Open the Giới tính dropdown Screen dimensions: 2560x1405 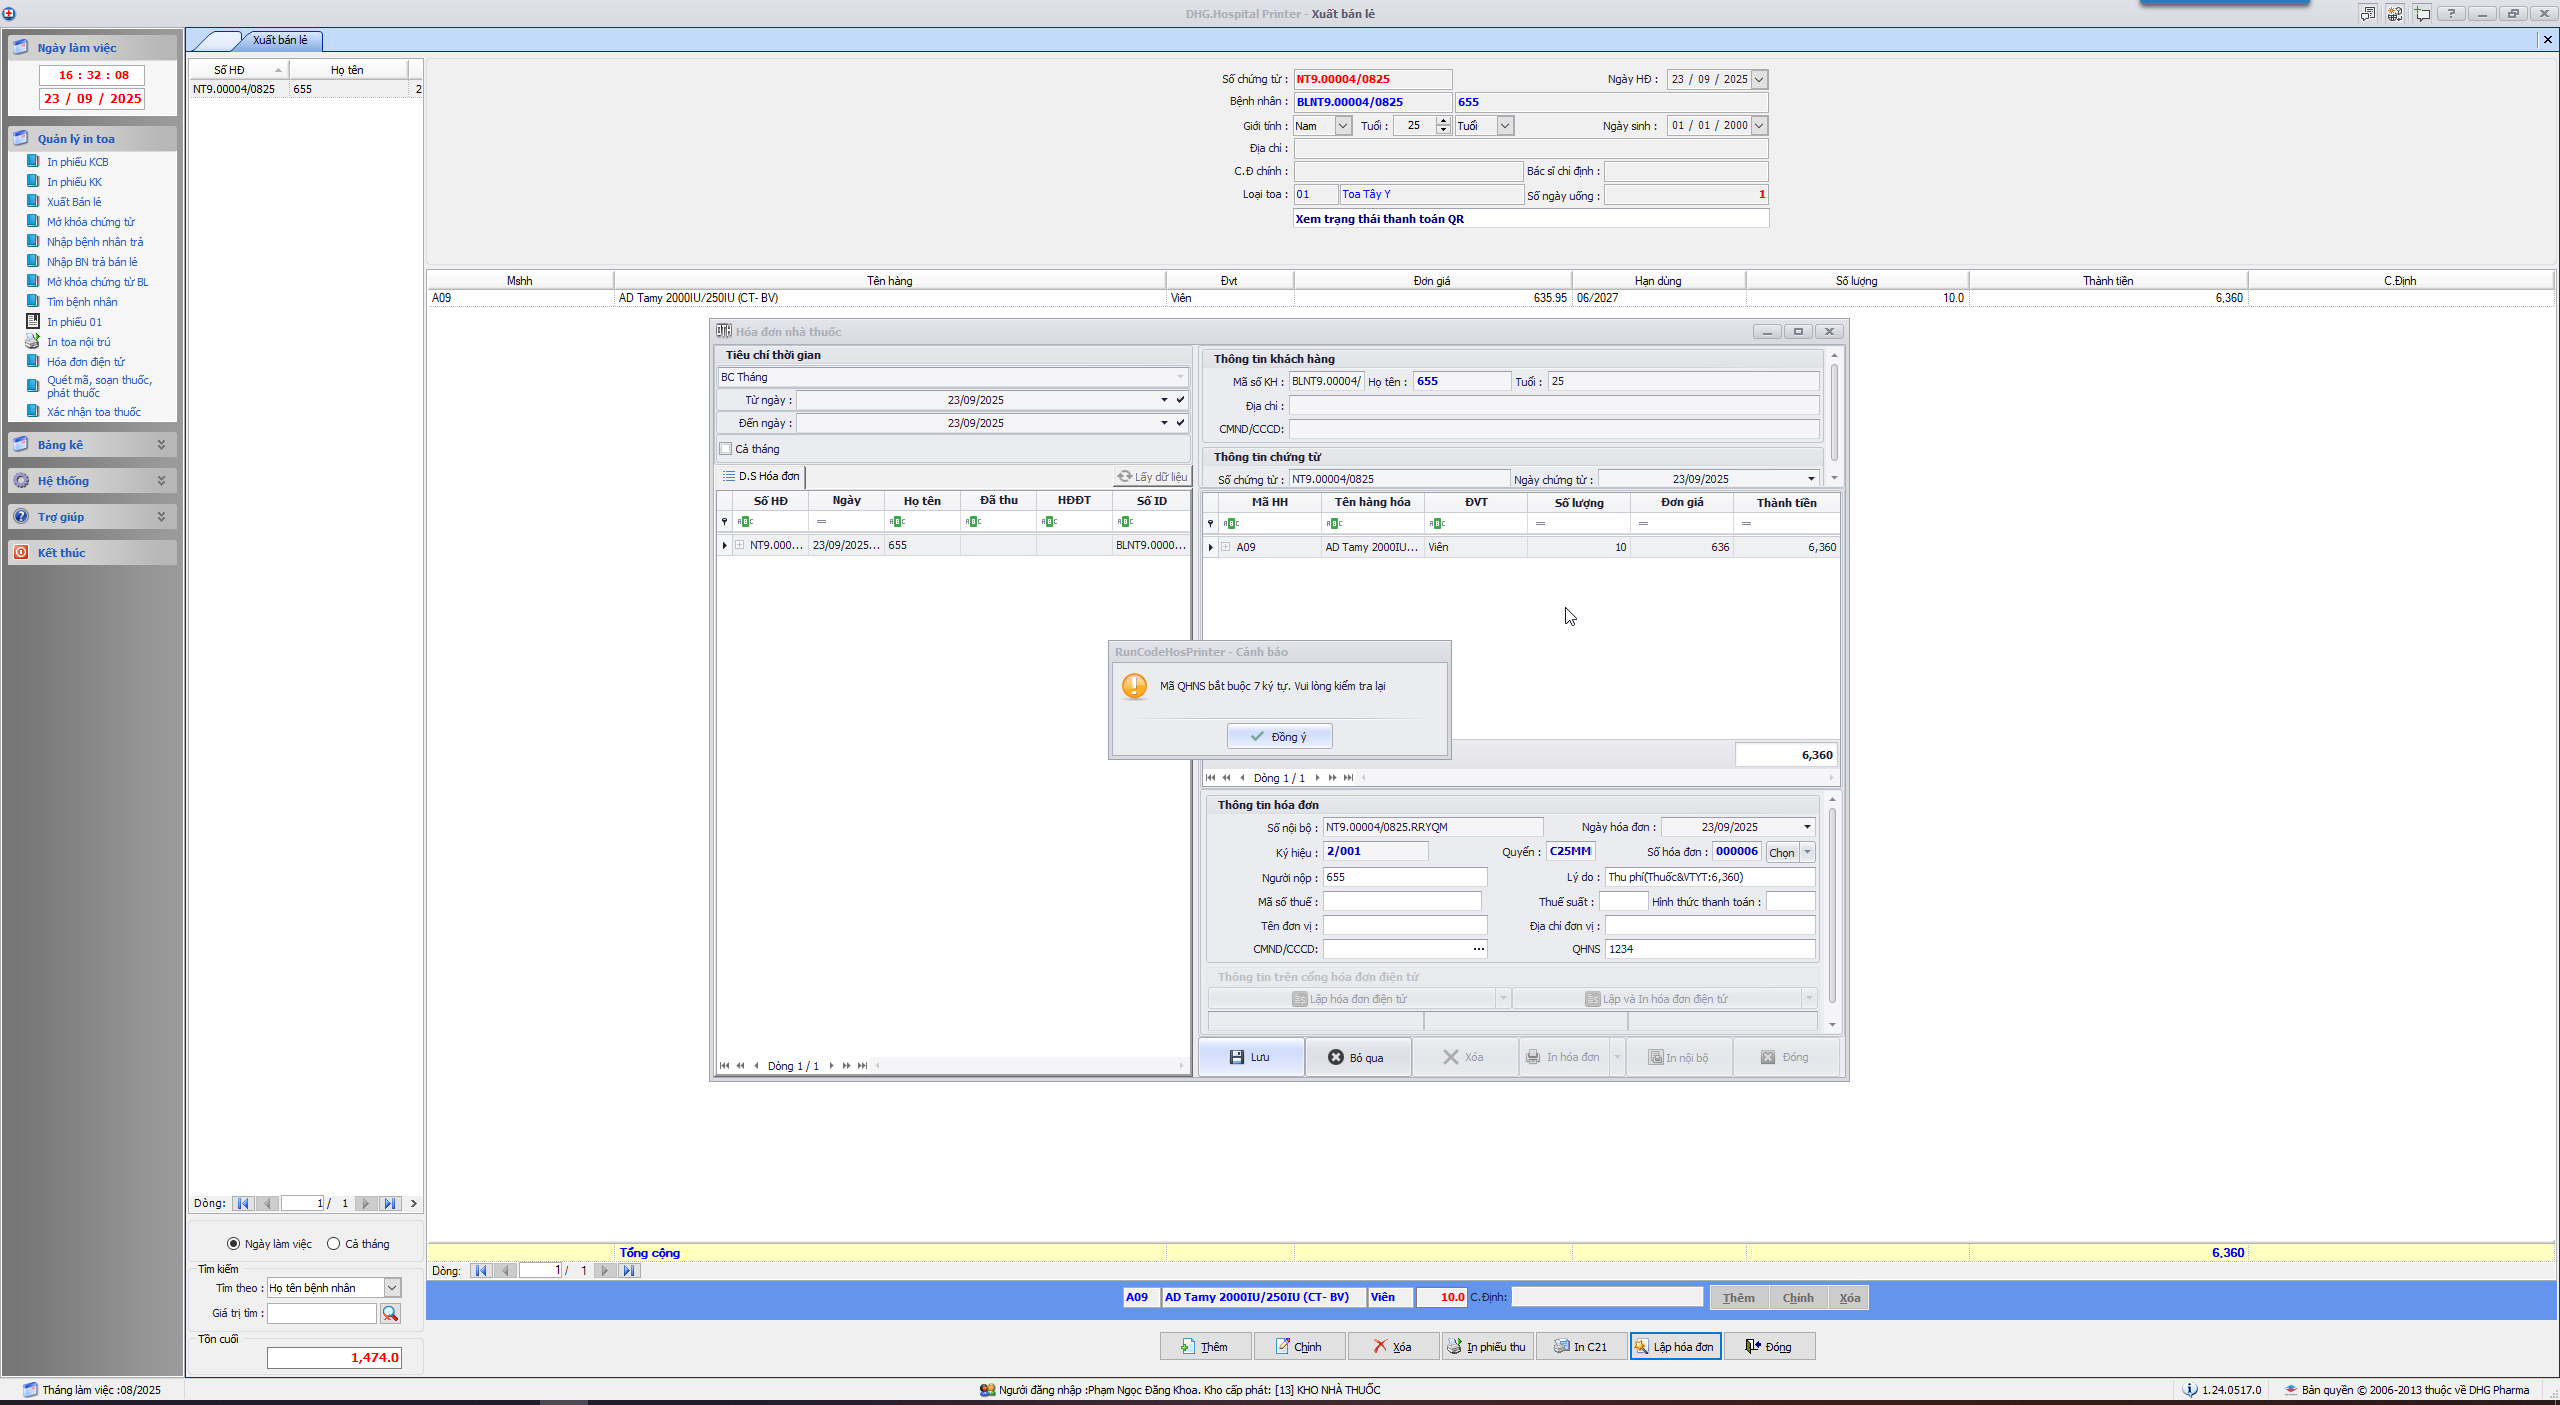click(1343, 126)
